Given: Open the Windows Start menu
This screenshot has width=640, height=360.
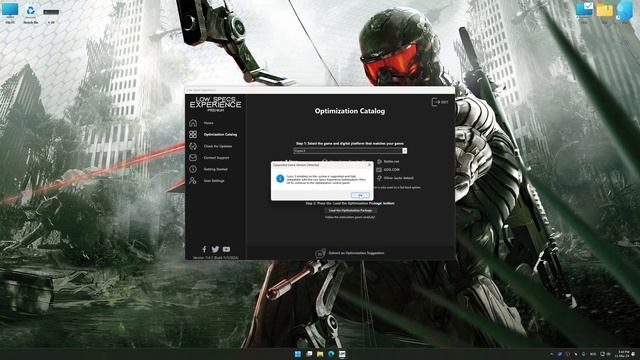Looking at the screenshot, I should pyautogui.click(x=298, y=354).
